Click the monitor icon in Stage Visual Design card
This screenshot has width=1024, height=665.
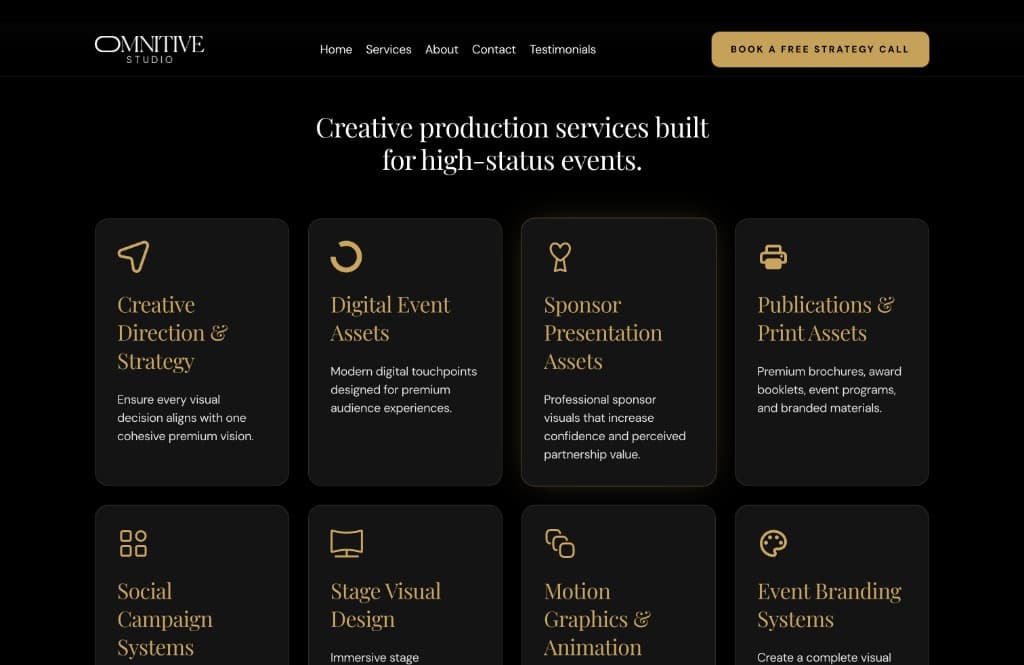click(347, 543)
